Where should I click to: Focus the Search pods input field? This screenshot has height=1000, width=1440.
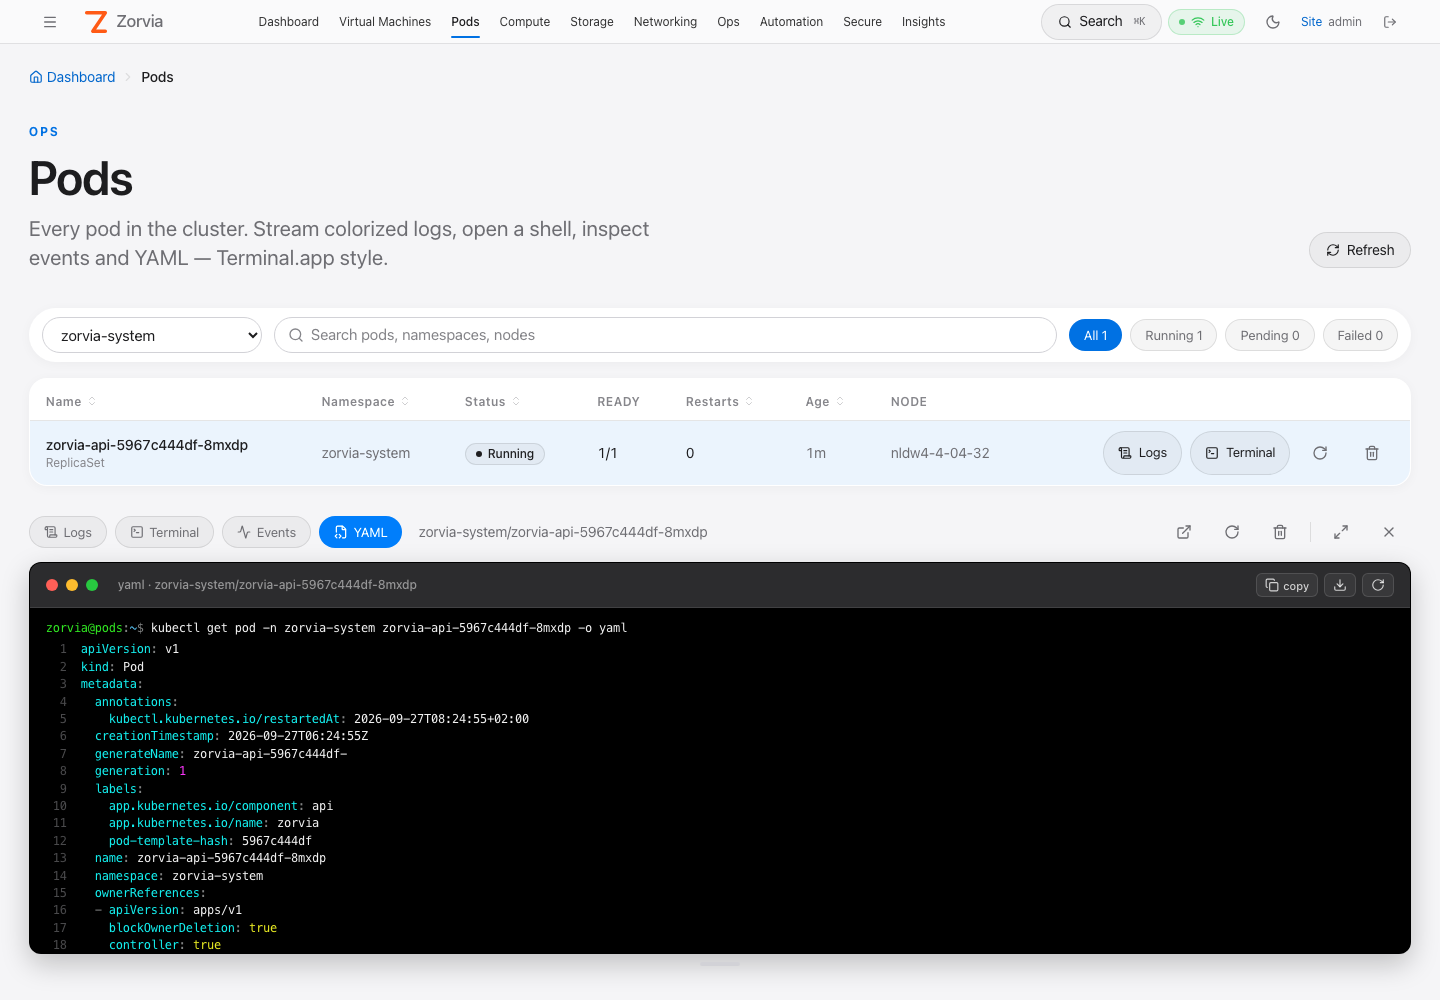pyautogui.click(x=665, y=335)
